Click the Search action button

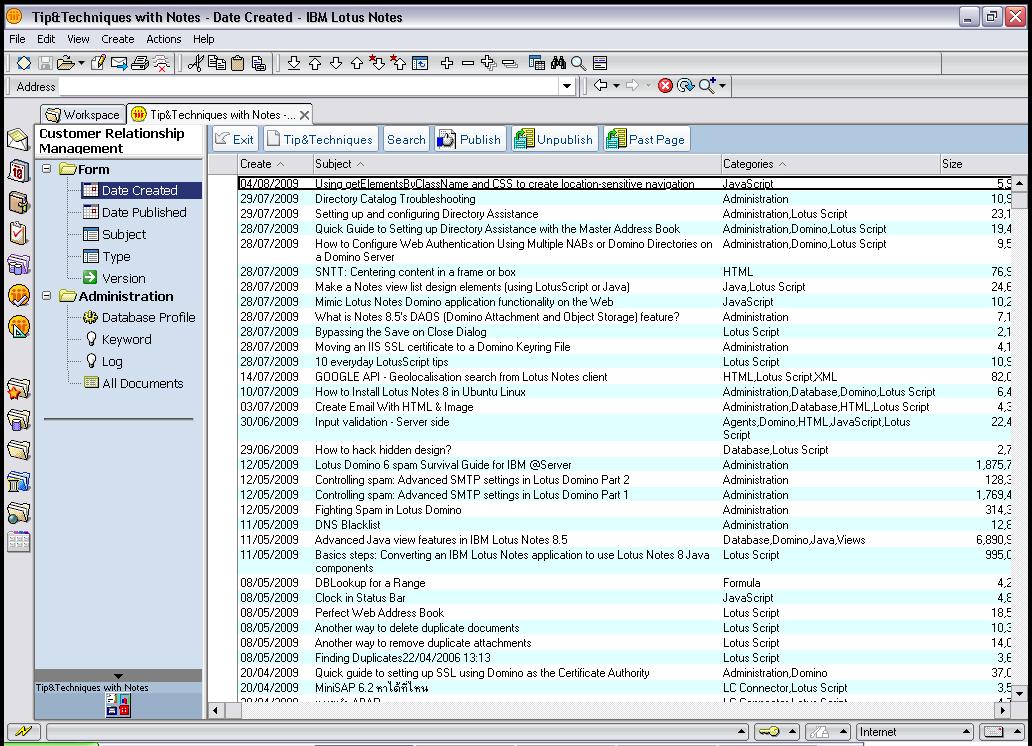pyautogui.click(x=406, y=140)
